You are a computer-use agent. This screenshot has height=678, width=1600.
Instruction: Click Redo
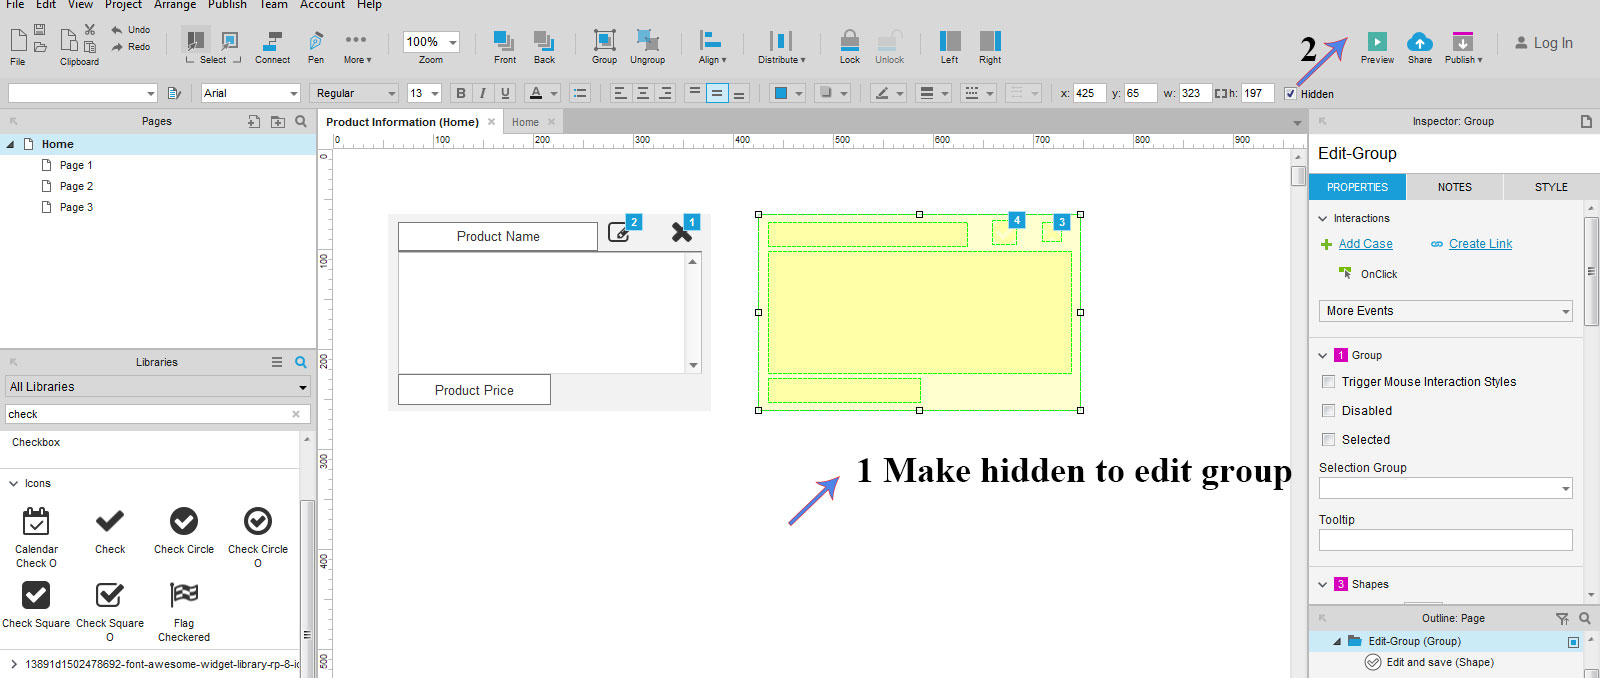coord(131,47)
